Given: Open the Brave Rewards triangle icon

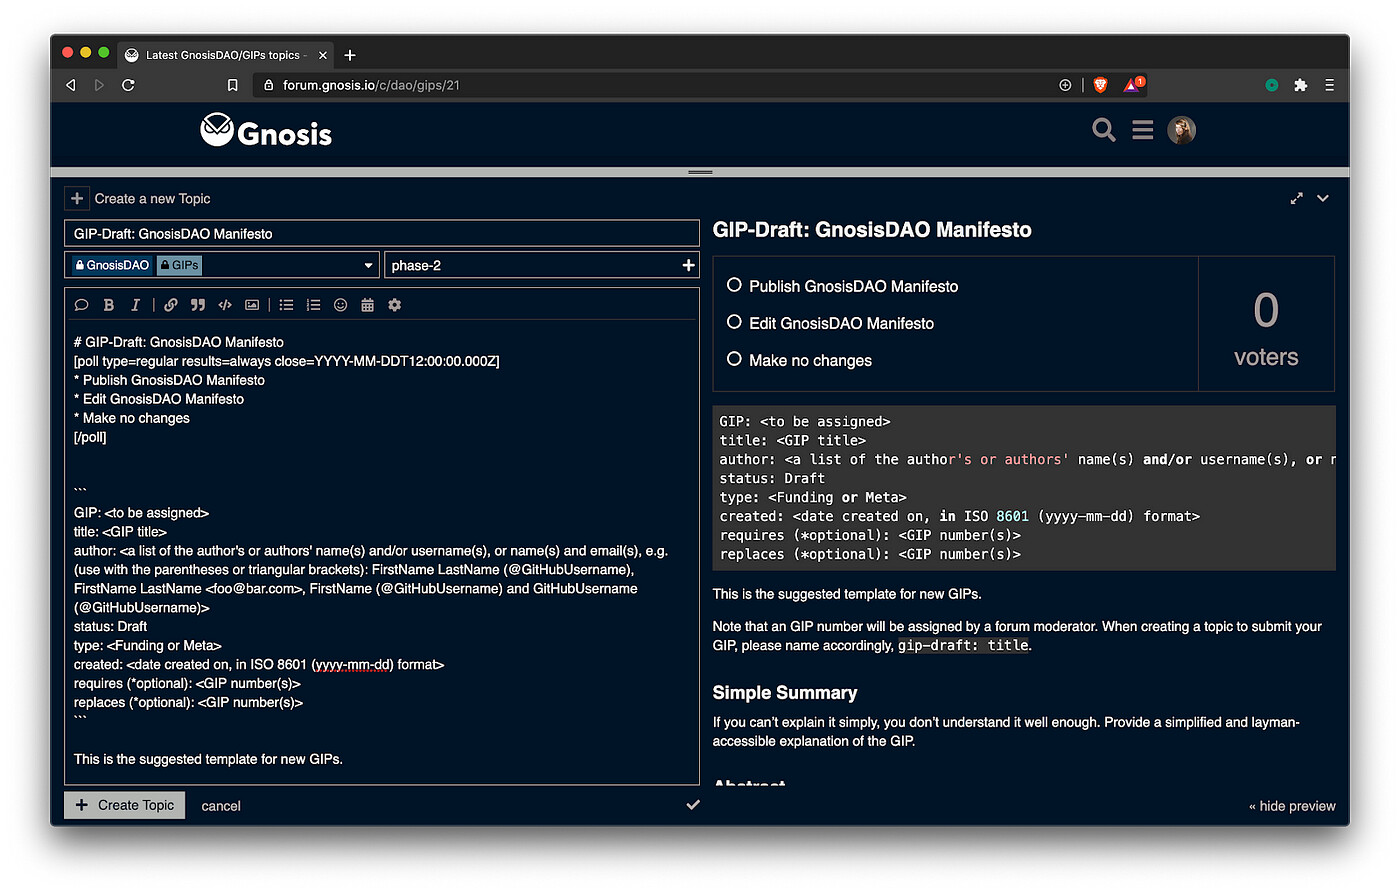Looking at the screenshot, I should tap(1133, 85).
